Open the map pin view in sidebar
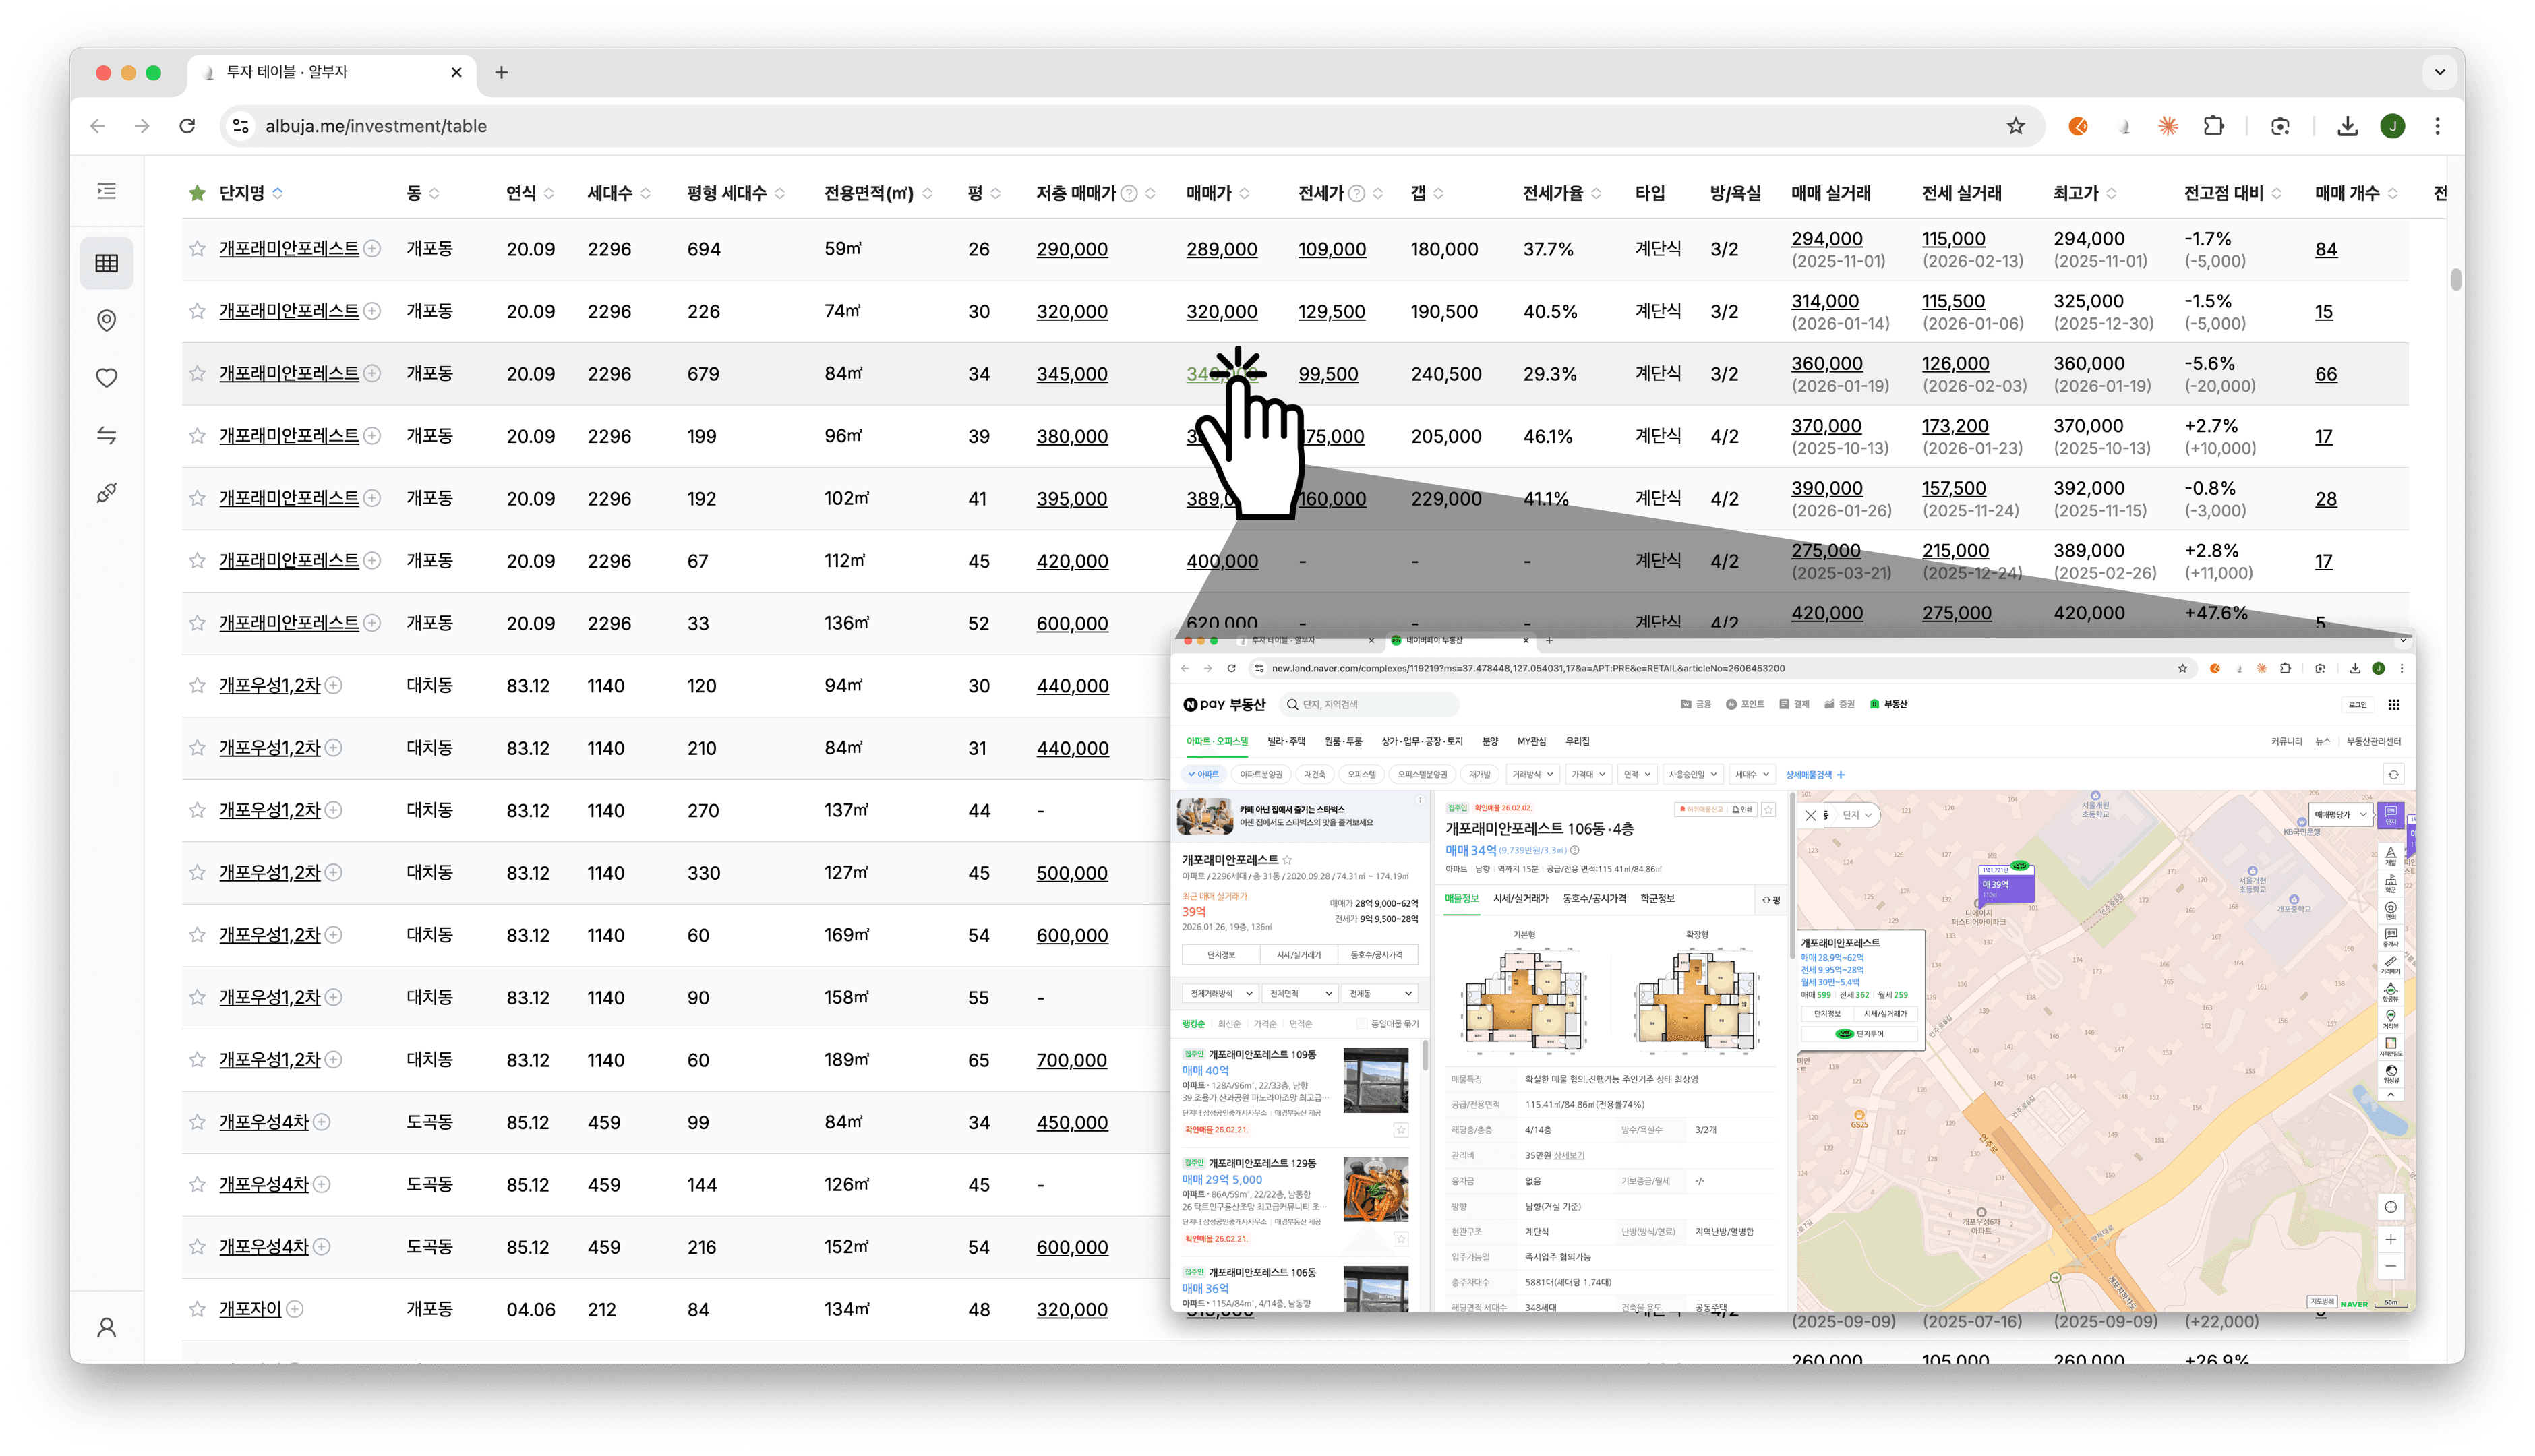The height and width of the screenshot is (1456, 2535). [107, 320]
